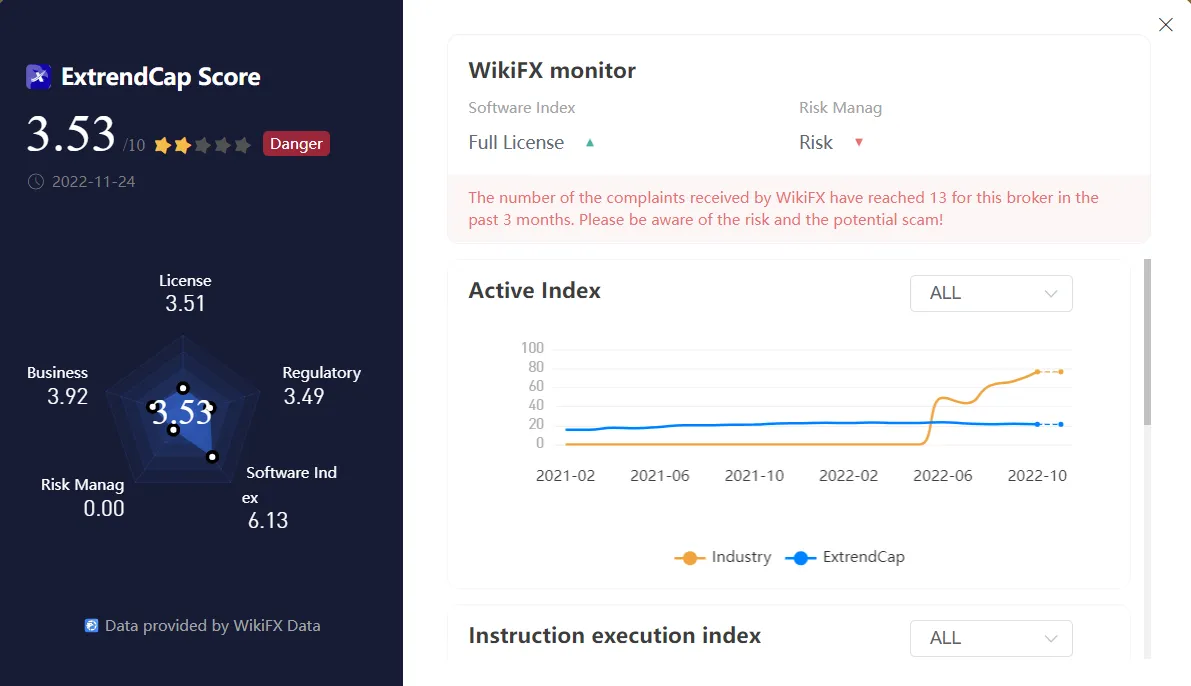Viewport: 1191px width, 686px height.
Task: Click the ExtrendCap line endpoint on chart
Action: [1061, 424]
